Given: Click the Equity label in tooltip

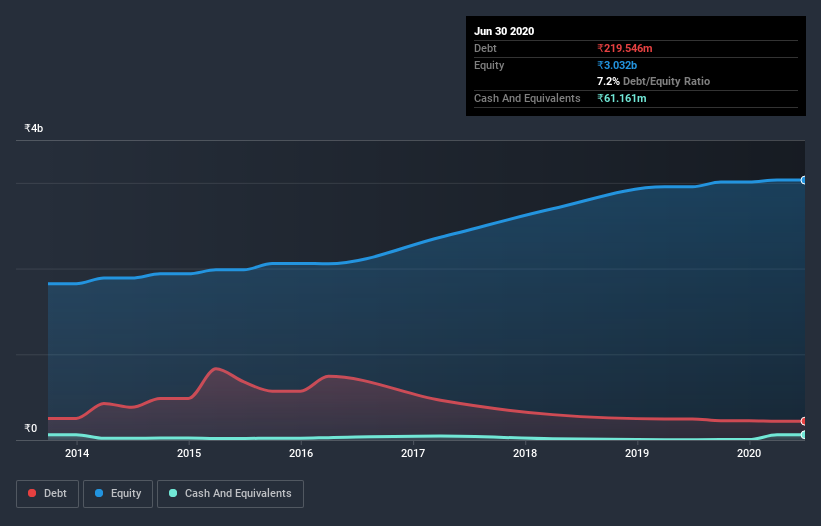Looking at the screenshot, I should [x=489, y=65].
